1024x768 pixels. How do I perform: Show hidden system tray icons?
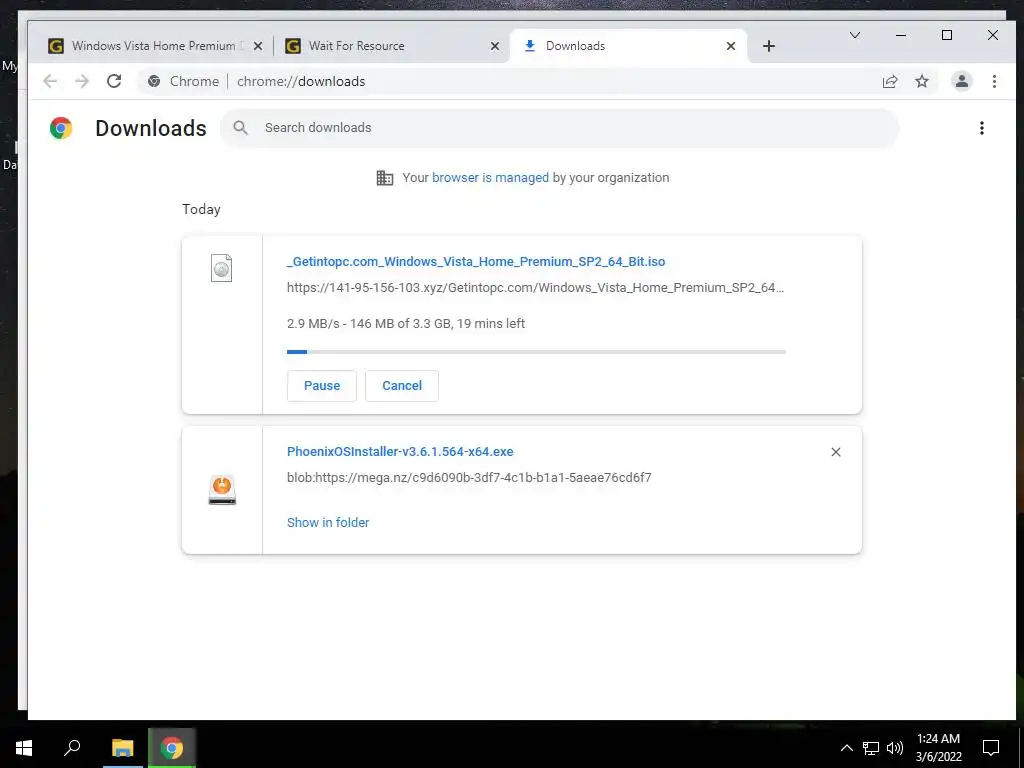(846, 748)
